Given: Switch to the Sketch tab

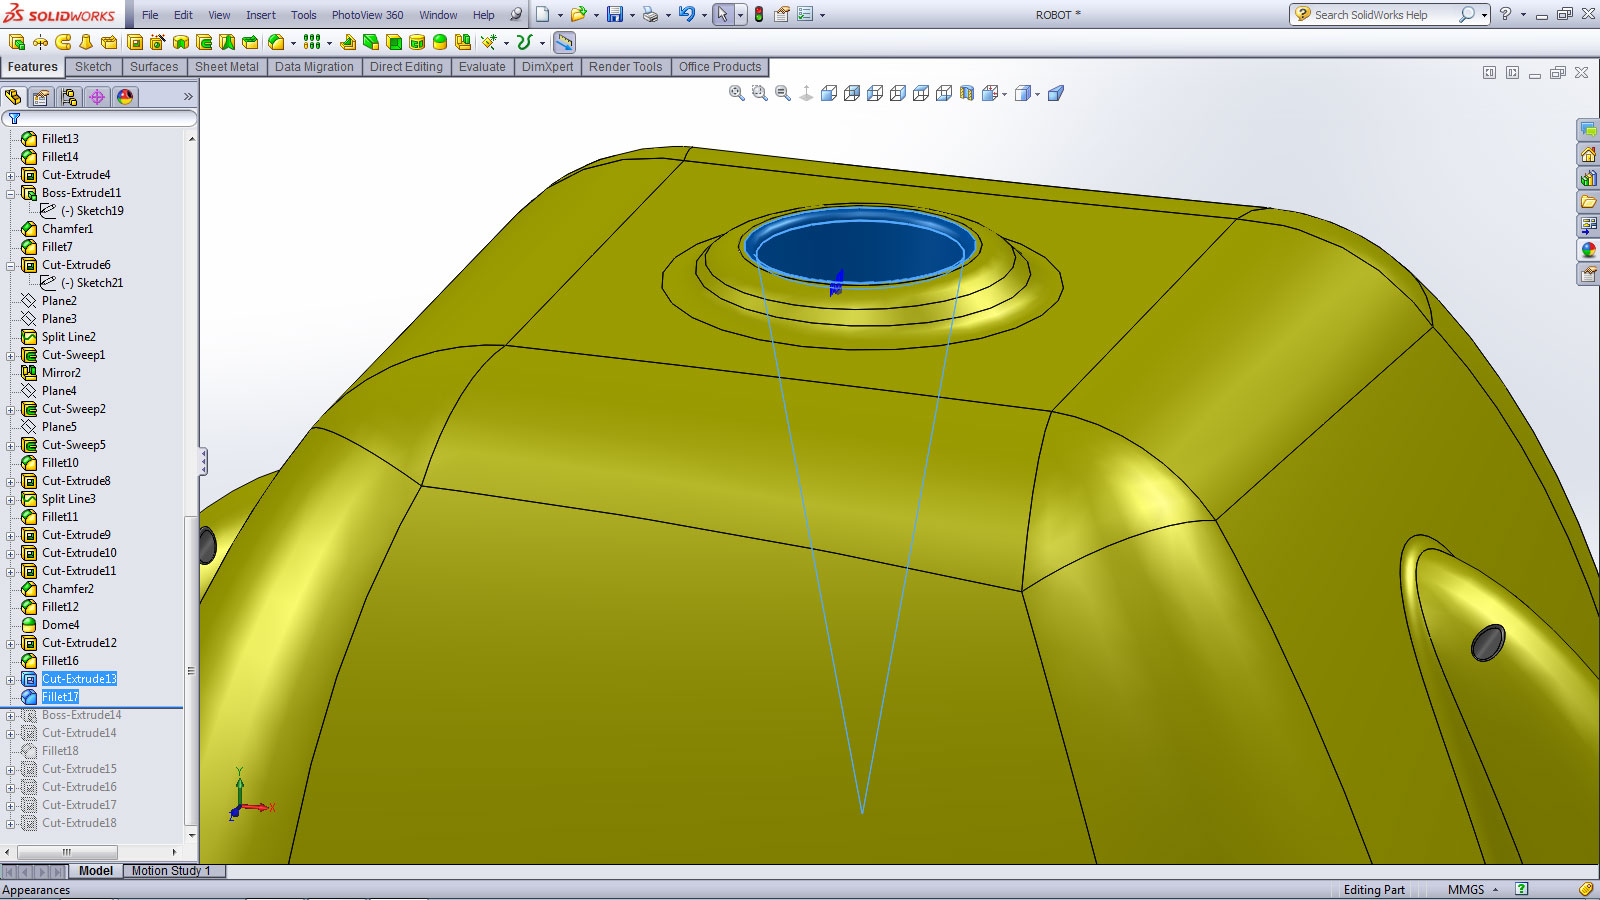Looking at the screenshot, I should point(93,67).
